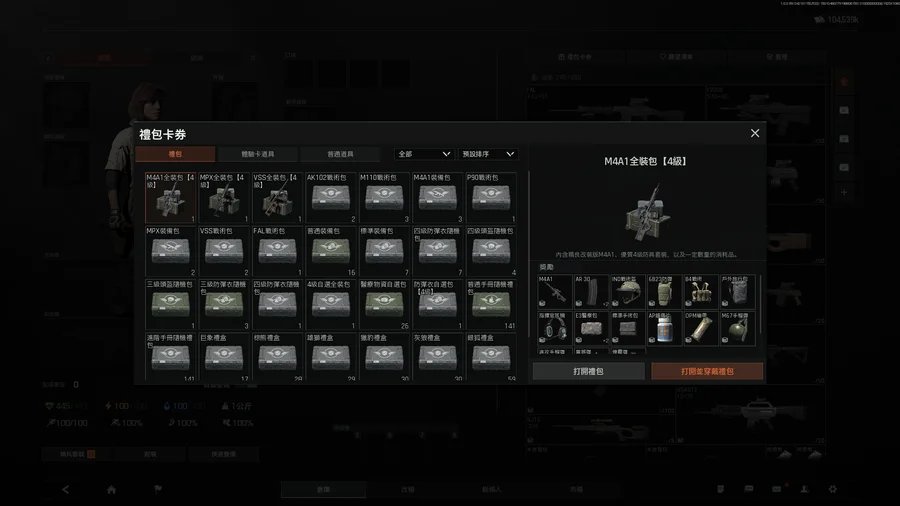Click the rewards list scrollbar
The image size is (900, 506).
pyautogui.click(x=761, y=304)
